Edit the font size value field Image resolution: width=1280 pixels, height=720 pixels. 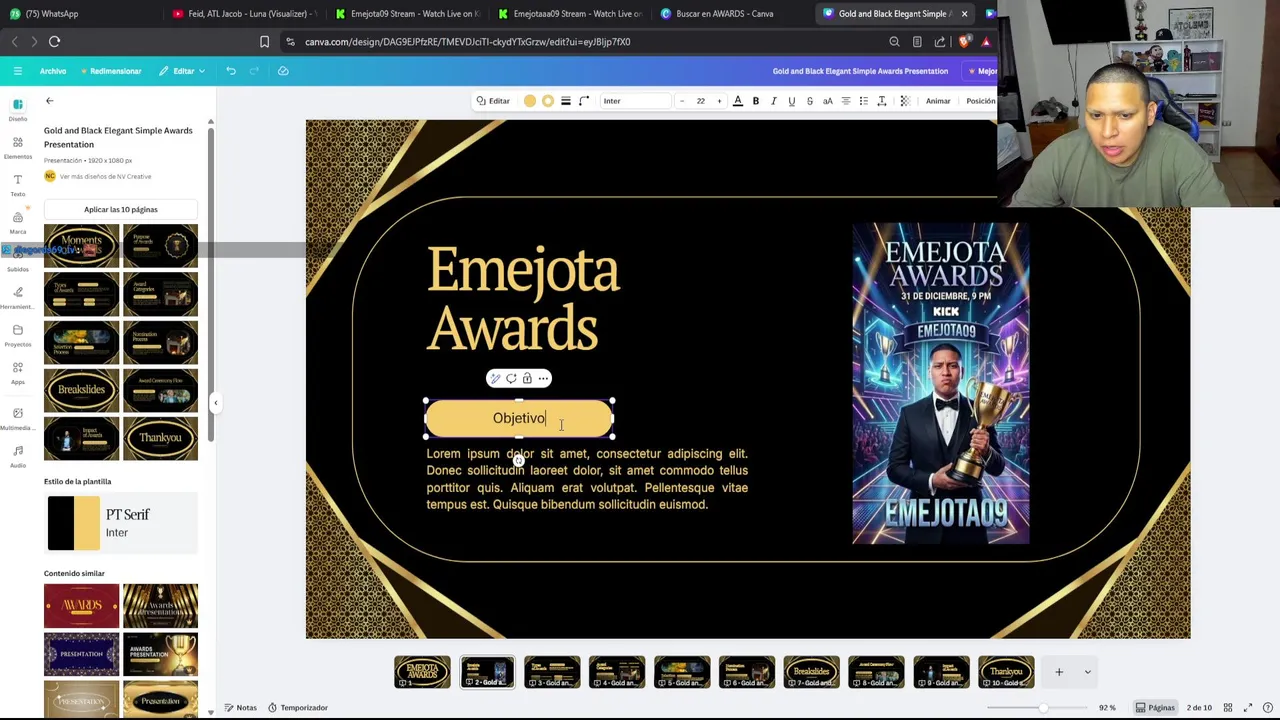tap(700, 101)
